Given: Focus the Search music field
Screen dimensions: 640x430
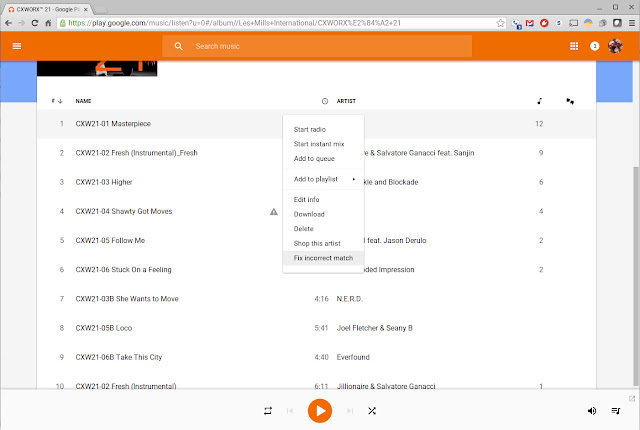Looking at the screenshot, I should pos(317,46).
